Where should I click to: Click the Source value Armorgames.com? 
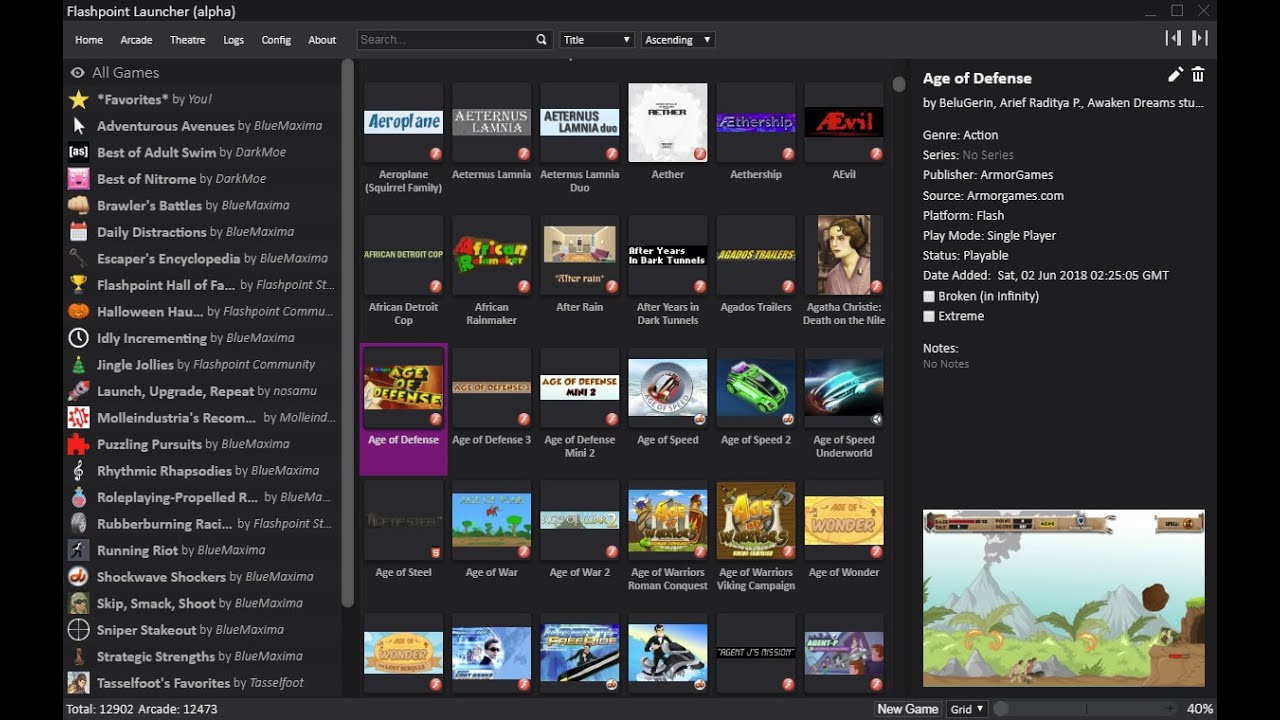coord(1015,196)
